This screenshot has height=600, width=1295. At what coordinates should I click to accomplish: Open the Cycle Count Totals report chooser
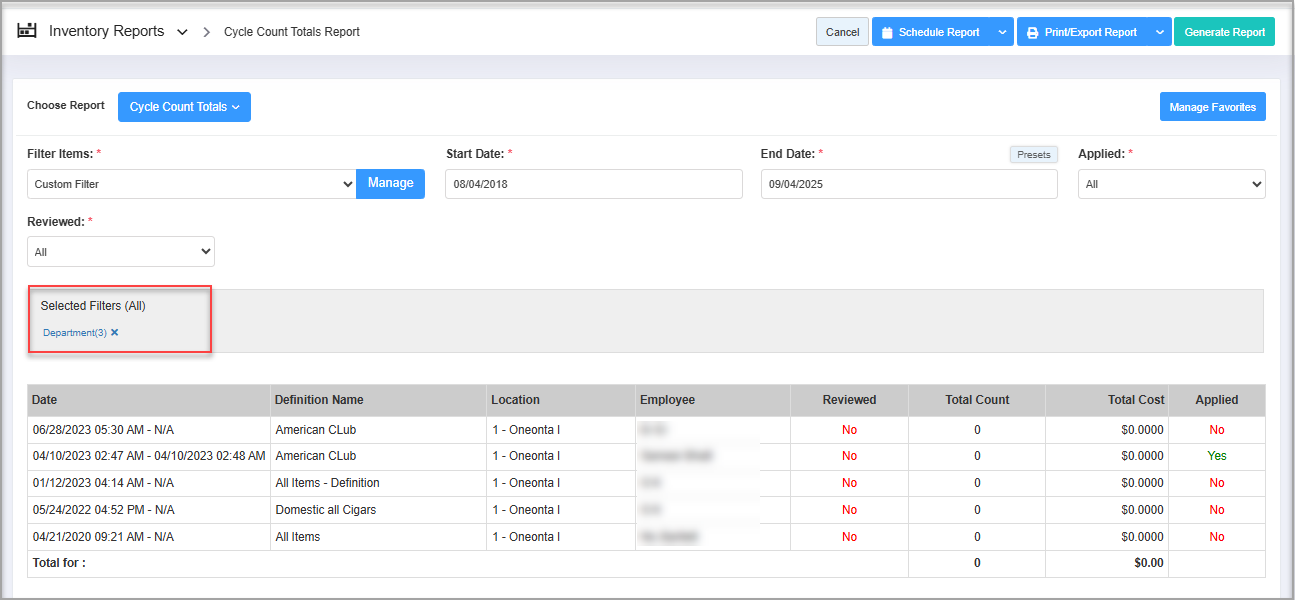pos(184,107)
